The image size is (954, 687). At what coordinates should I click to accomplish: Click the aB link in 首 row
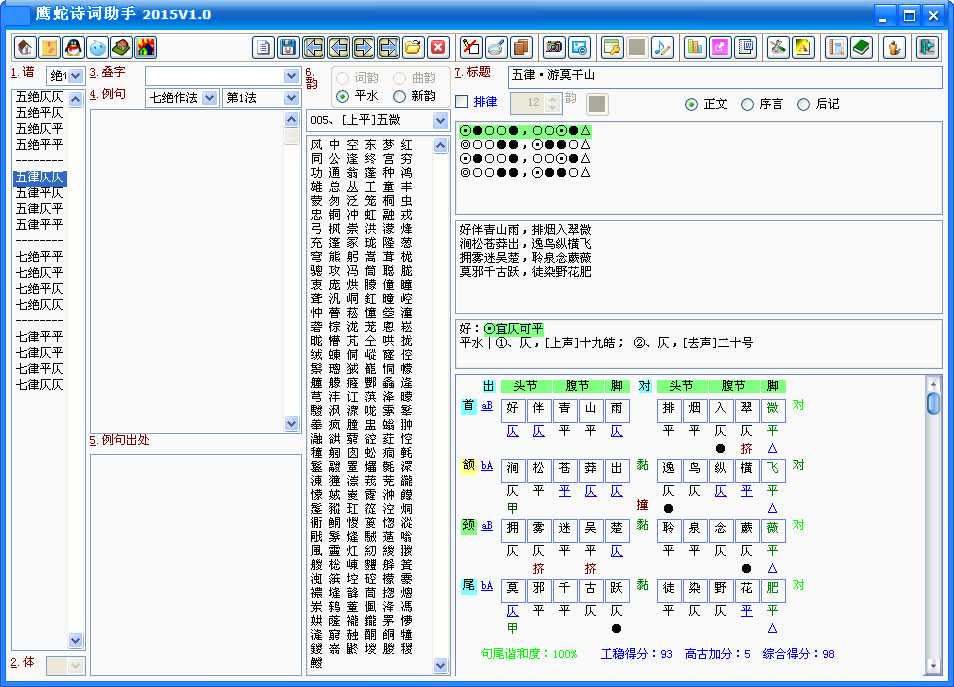tap(487, 406)
